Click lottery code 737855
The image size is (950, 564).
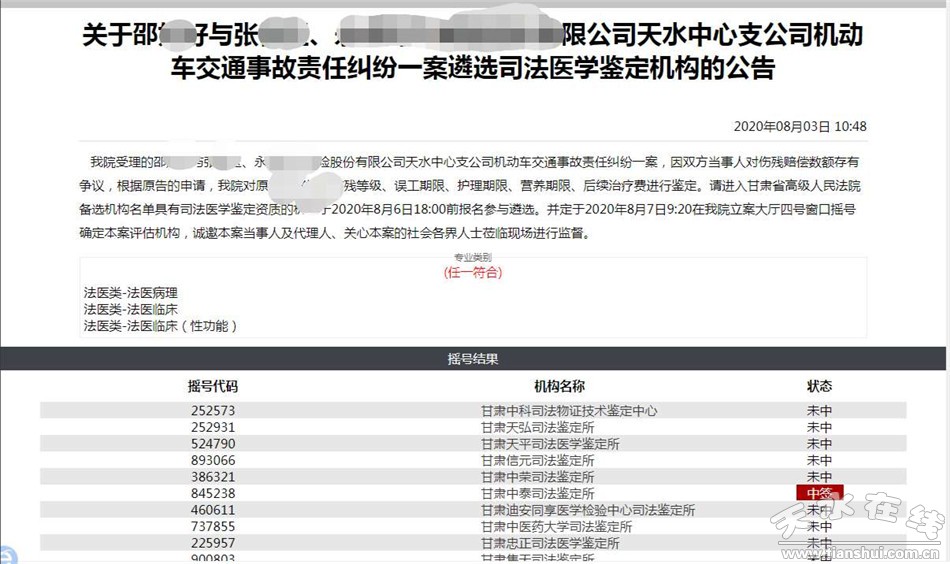(213, 526)
